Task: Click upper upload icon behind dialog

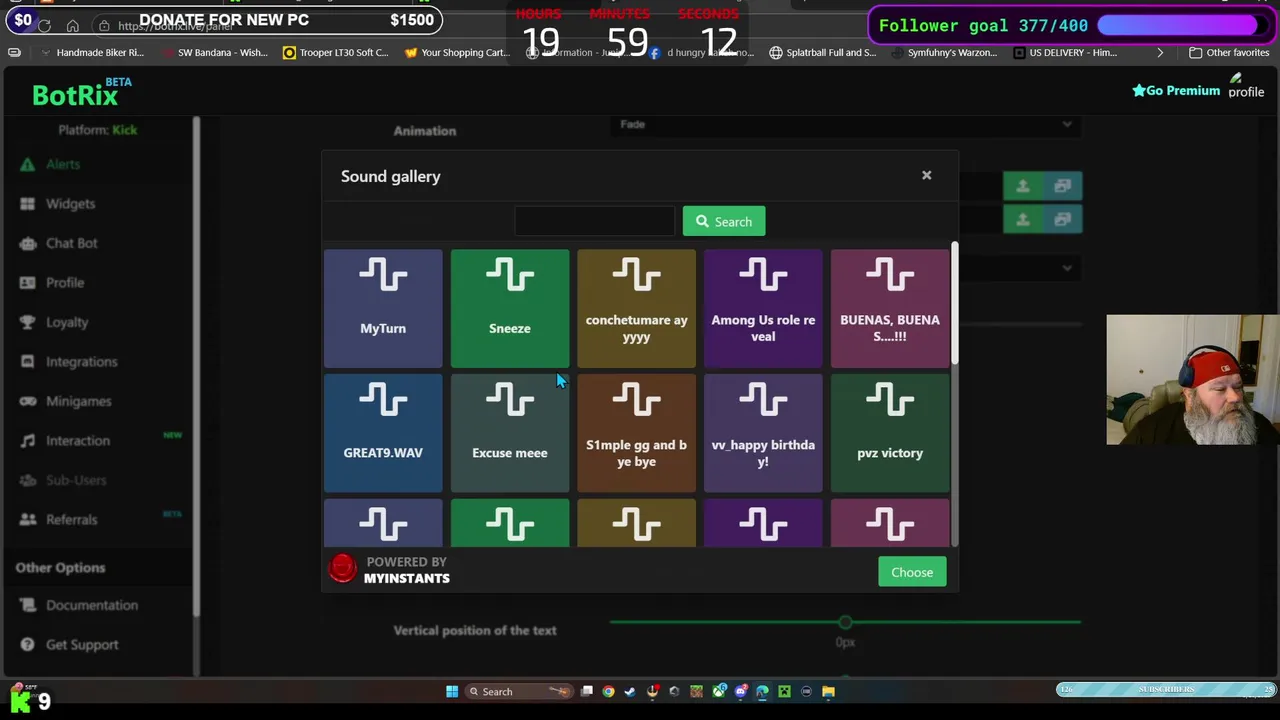Action: tap(1023, 186)
